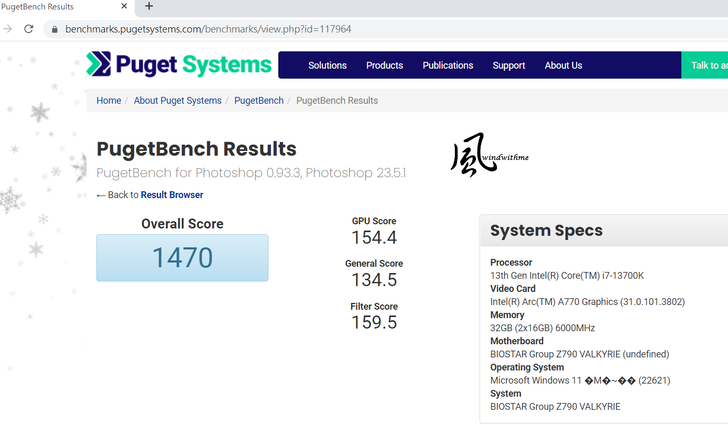
Task: Click the green Talk to an expert button
Action: pos(706,66)
